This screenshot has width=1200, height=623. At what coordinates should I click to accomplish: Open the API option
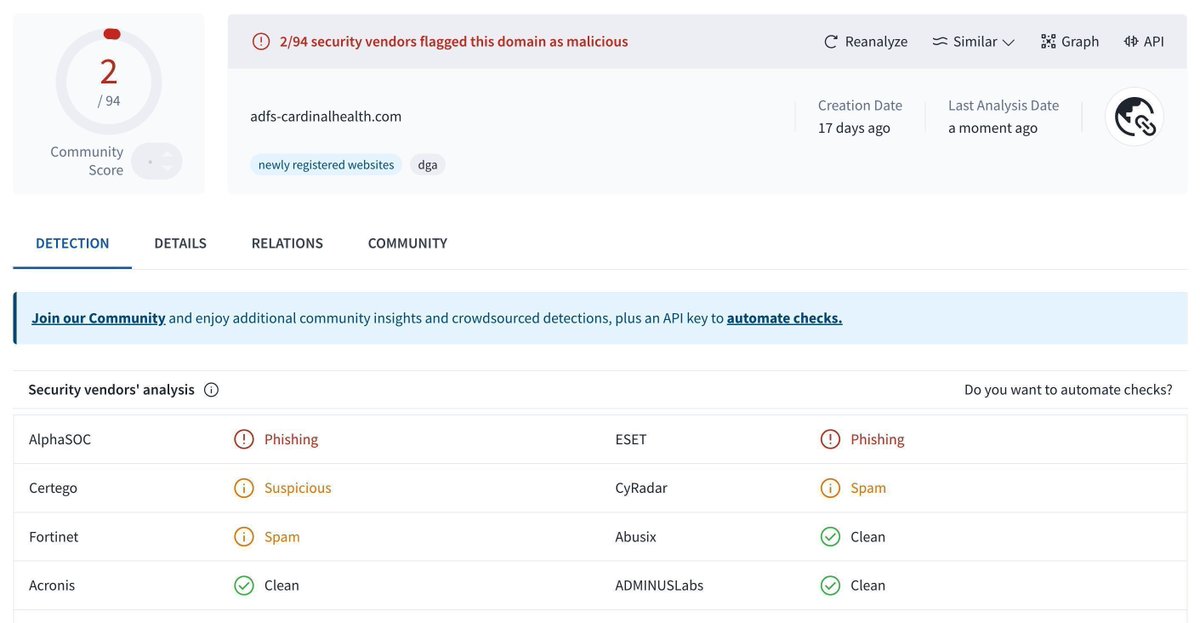pos(1144,41)
